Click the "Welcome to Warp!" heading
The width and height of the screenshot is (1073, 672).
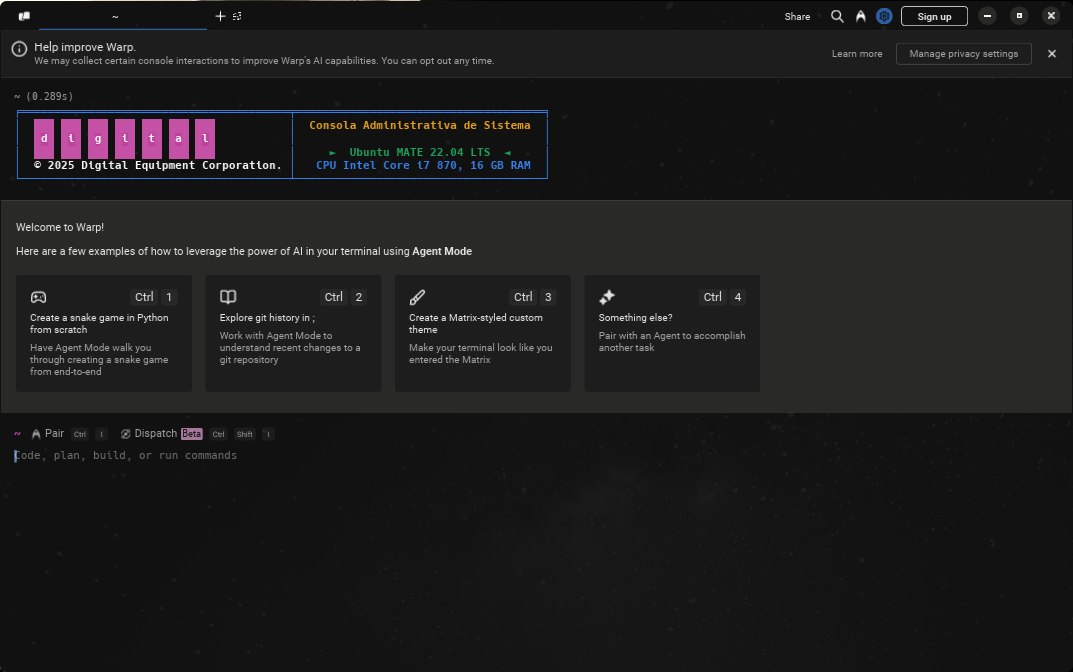60,227
